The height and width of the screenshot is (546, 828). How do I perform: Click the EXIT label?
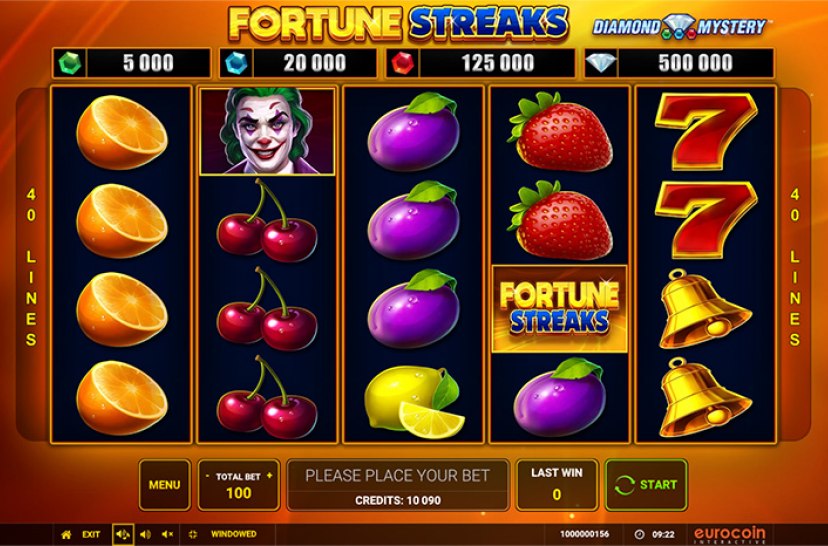pos(91,534)
